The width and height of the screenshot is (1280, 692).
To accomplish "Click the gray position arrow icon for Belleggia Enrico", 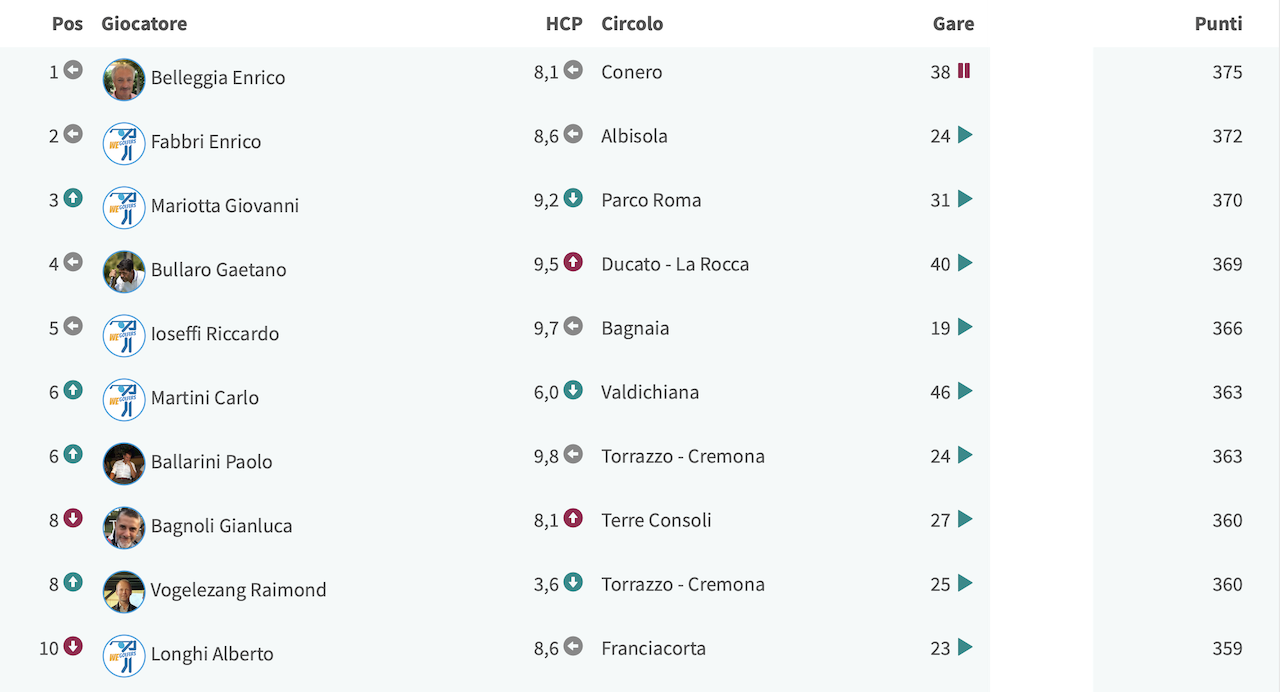I will tap(73, 70).
